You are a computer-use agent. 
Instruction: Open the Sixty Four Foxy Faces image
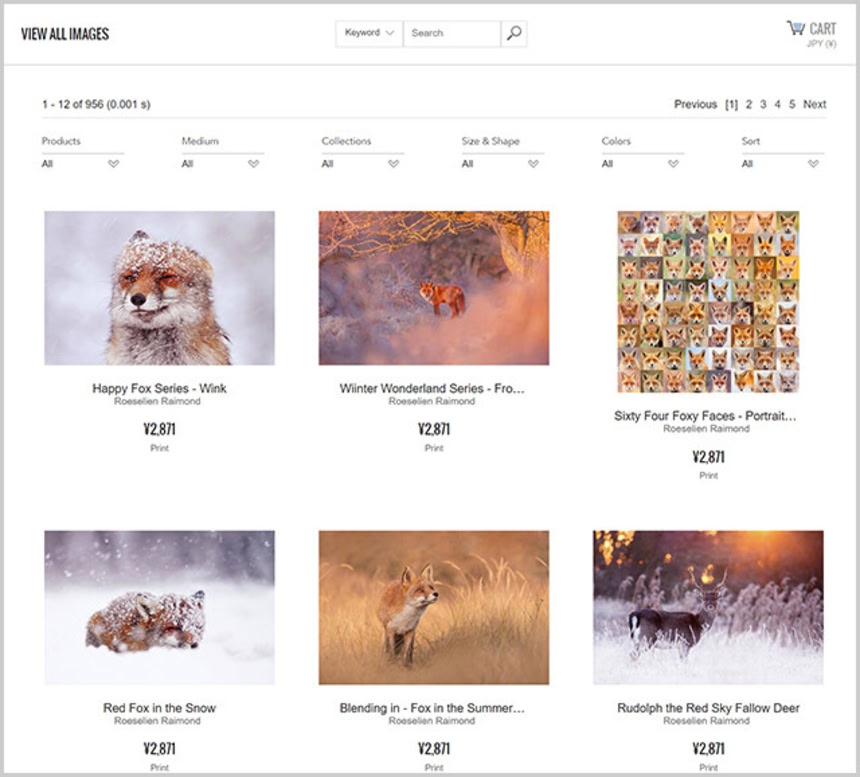(x=708, y=301)
